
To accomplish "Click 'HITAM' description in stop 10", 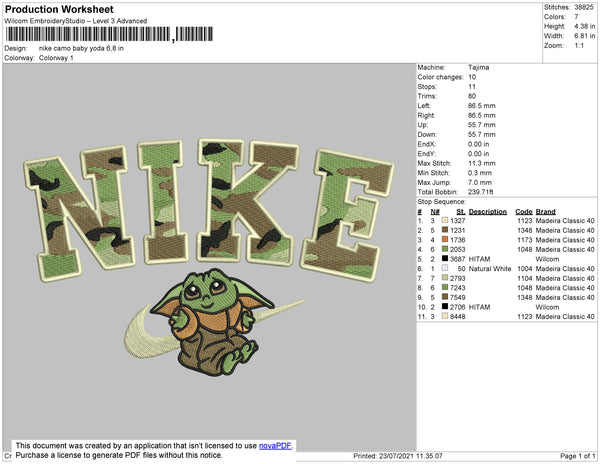I will tap(479, 307).
